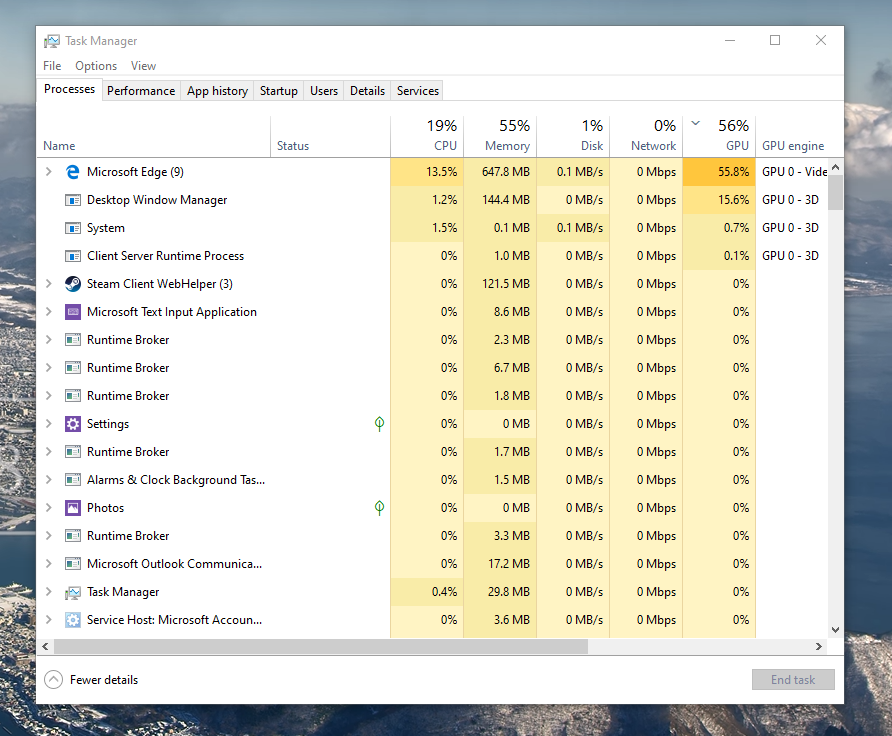Click the vertical scrollbar up arrow

(836, 167)
